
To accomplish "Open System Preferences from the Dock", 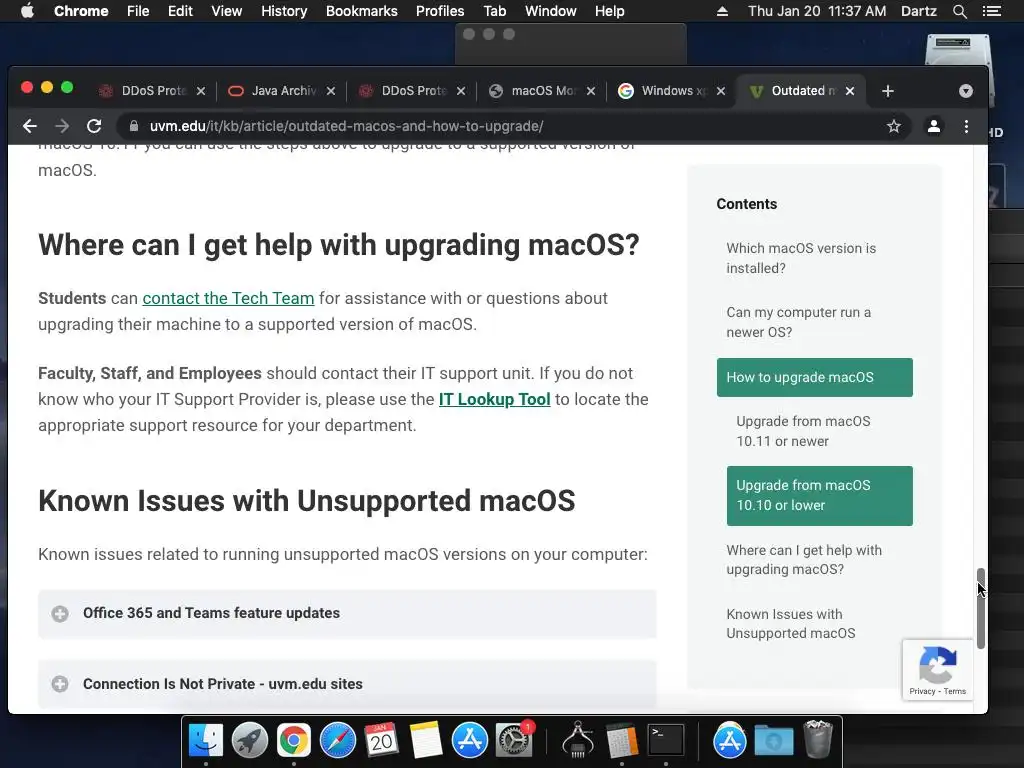I will (x=514, y=740).
